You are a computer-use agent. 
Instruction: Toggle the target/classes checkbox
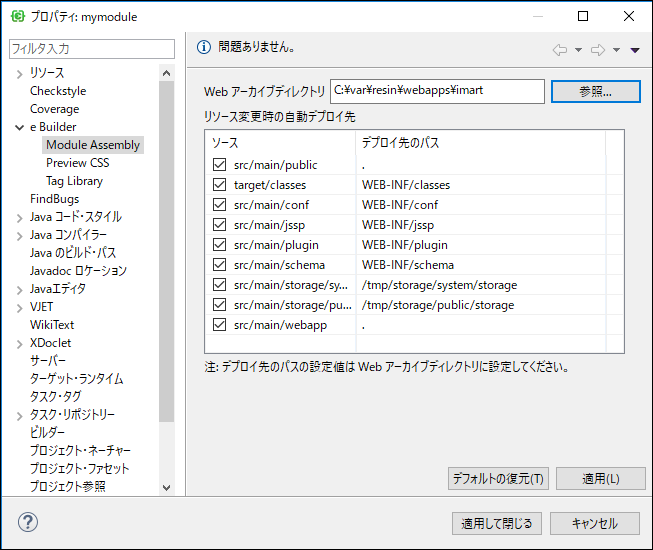[219, 184]
